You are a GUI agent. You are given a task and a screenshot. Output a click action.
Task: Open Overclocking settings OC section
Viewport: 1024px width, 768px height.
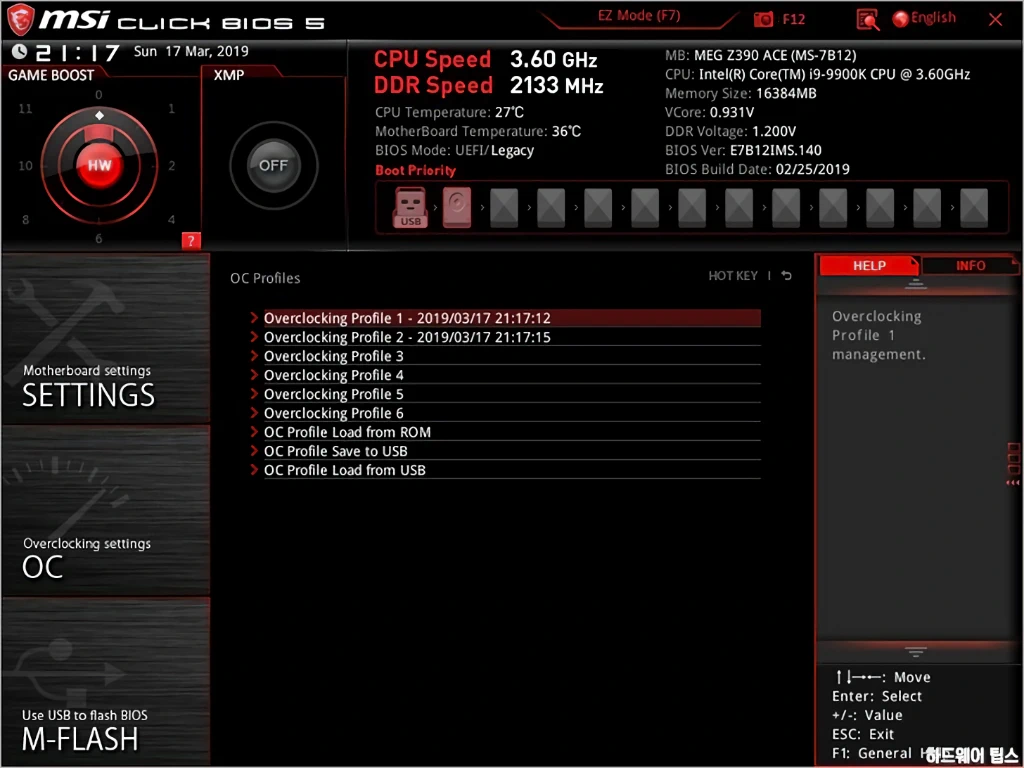tap(106, 511)
